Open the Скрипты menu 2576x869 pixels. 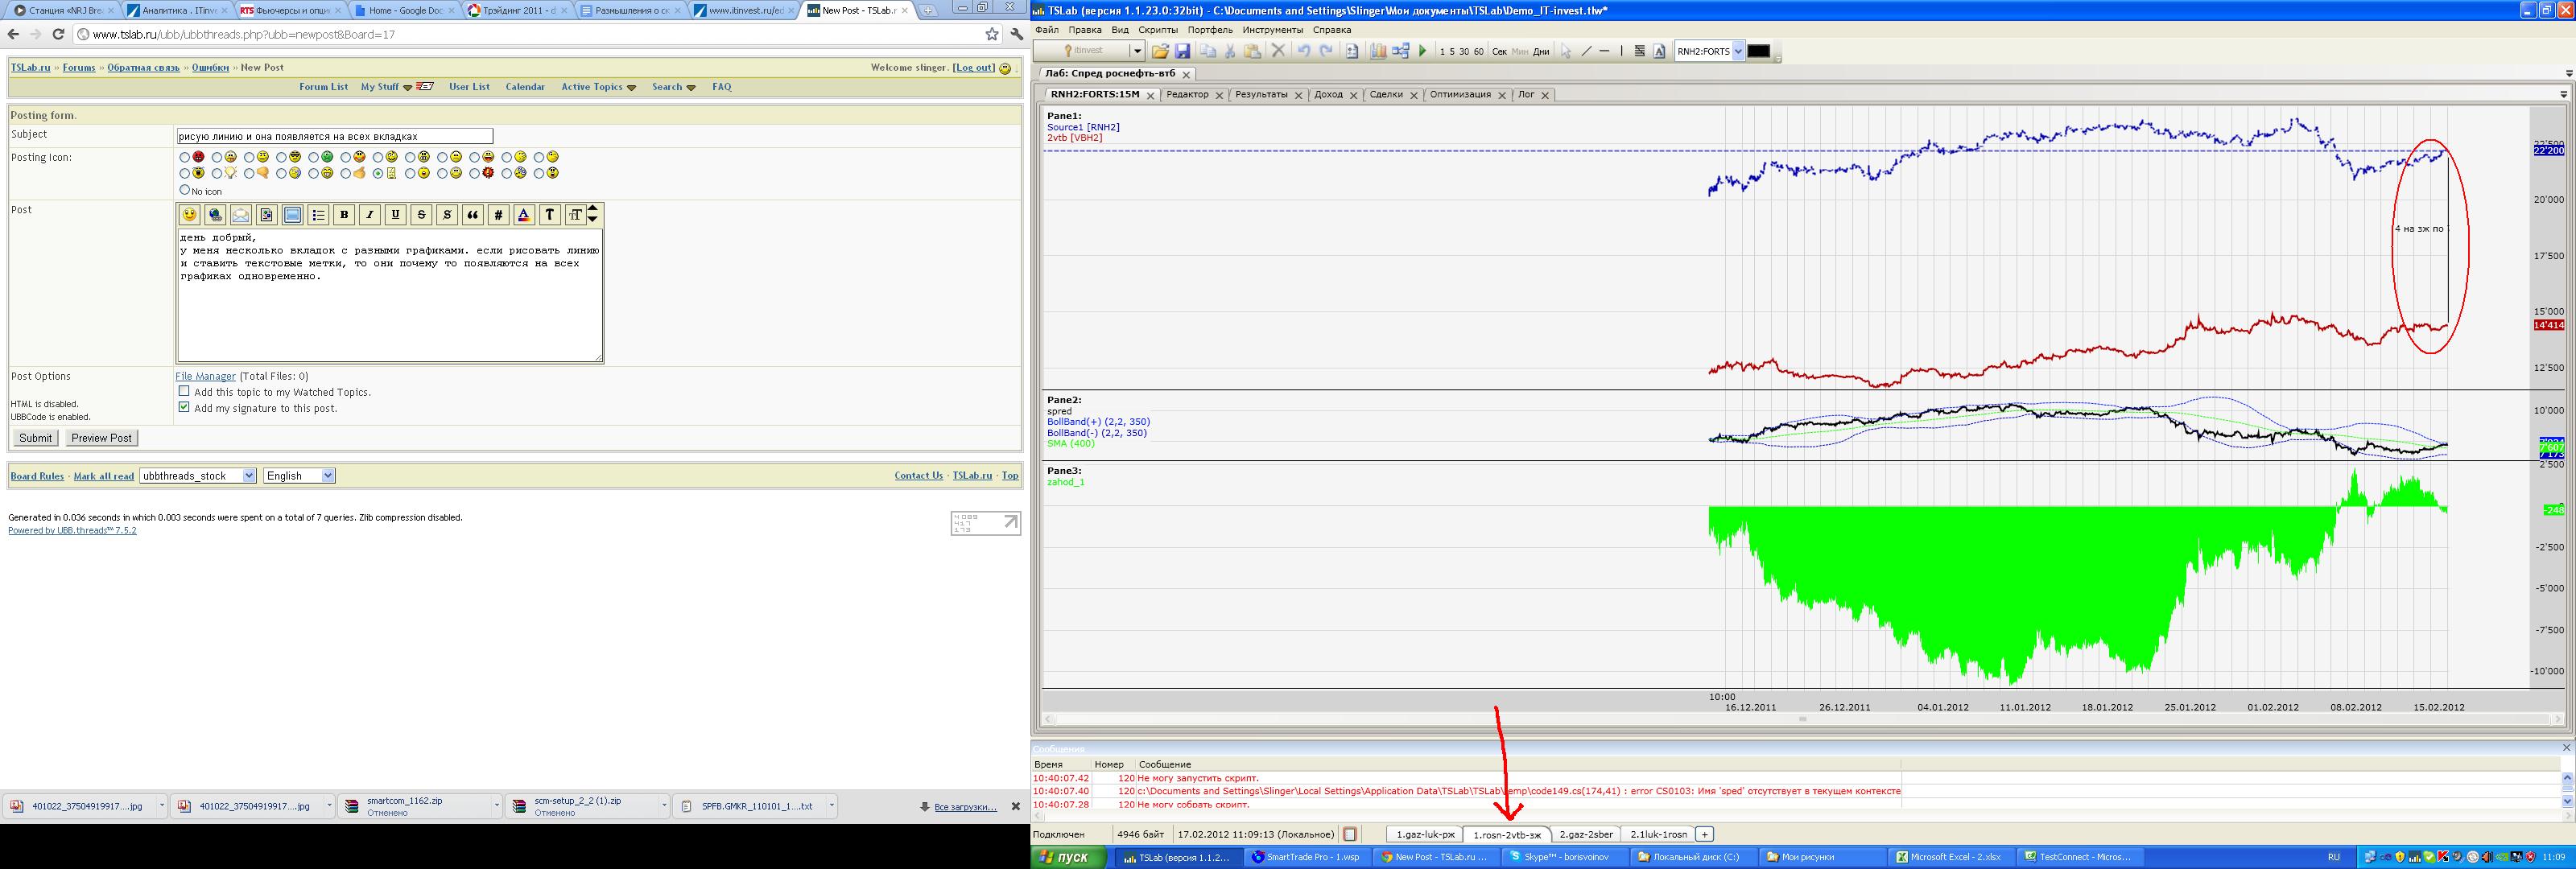(1158, 30)
